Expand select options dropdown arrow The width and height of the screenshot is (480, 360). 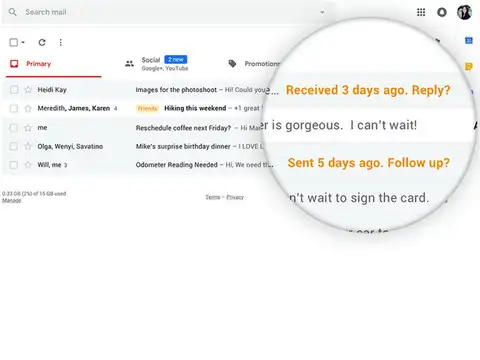coord(23,42)
